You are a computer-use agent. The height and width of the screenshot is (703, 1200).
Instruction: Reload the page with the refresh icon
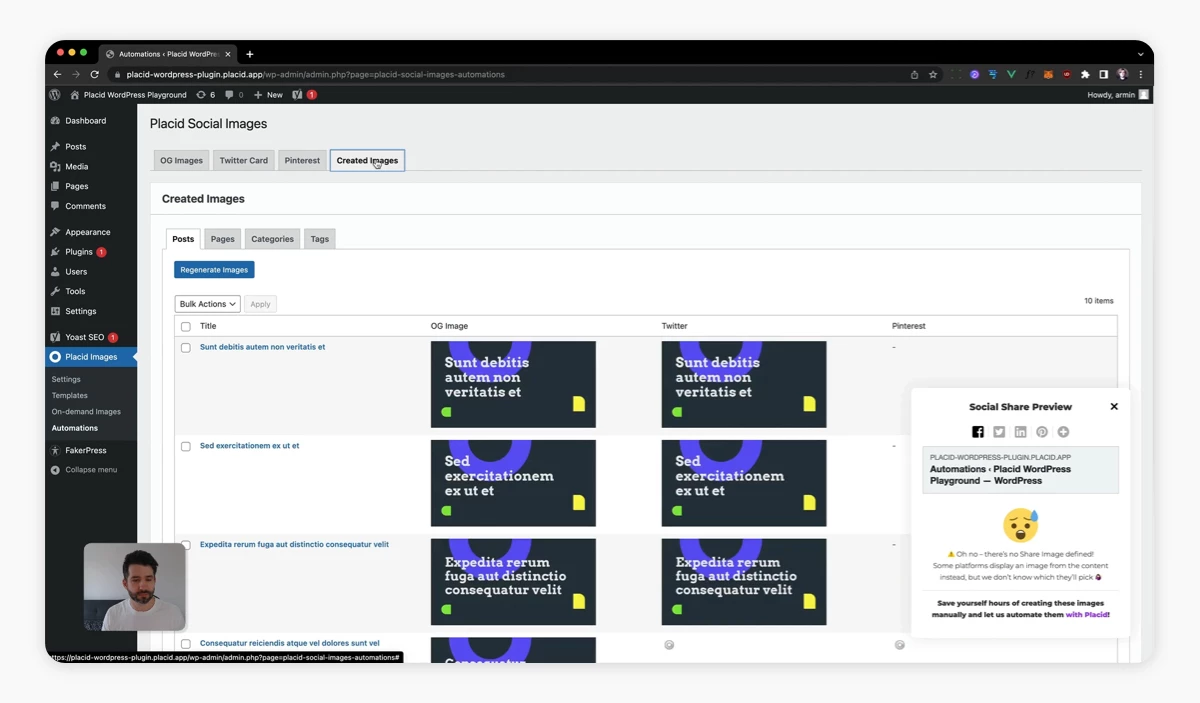click(x=95, y=74)
